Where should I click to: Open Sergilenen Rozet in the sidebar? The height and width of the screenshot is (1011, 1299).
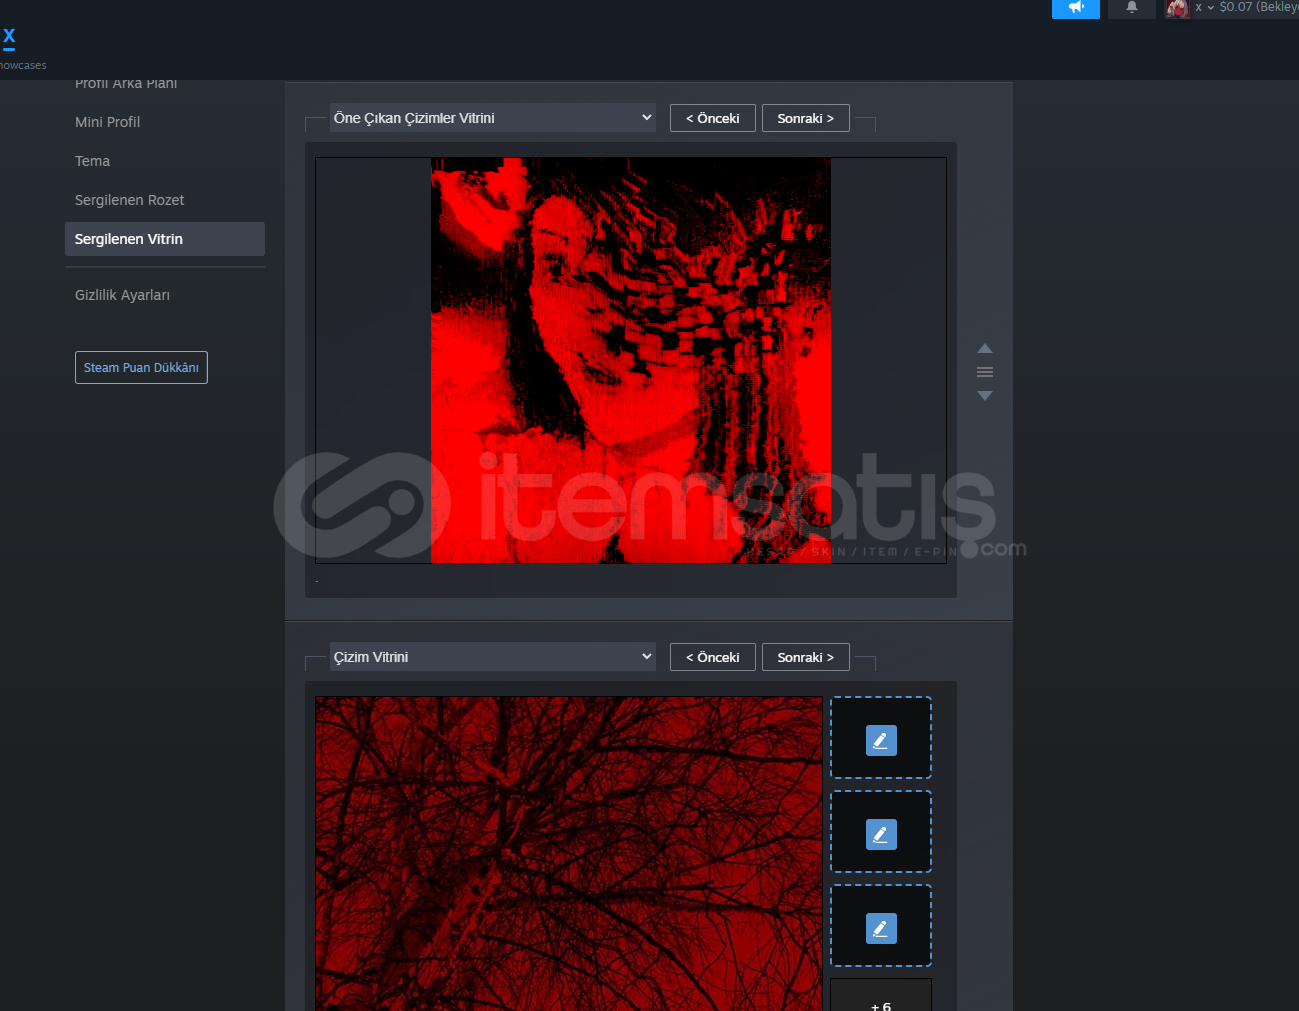point(130,200)
